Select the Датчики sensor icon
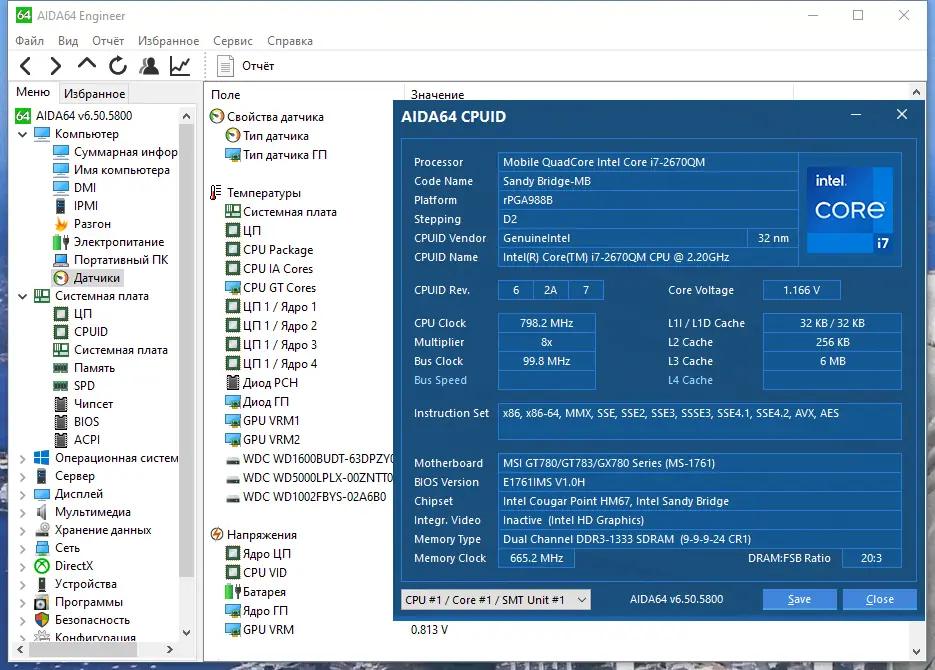 [61, 278]
